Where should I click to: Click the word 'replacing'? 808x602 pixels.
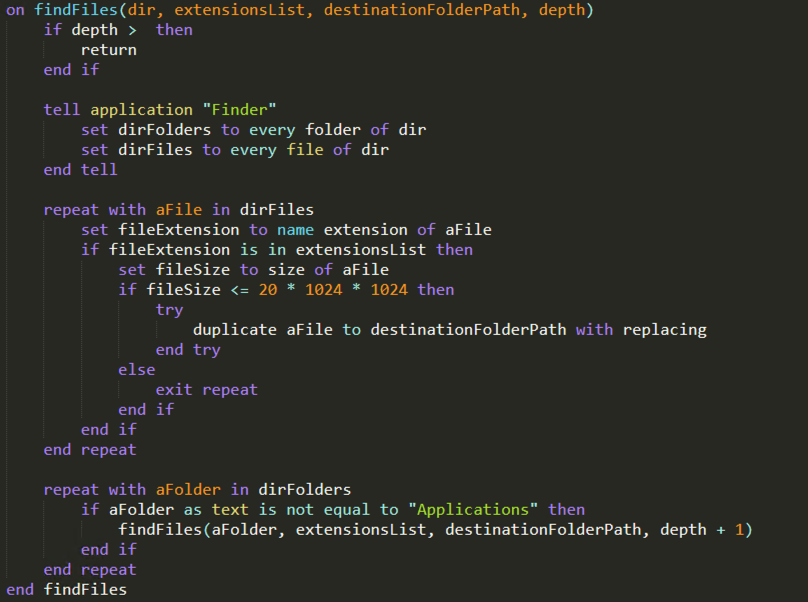[x=665, y=330]
